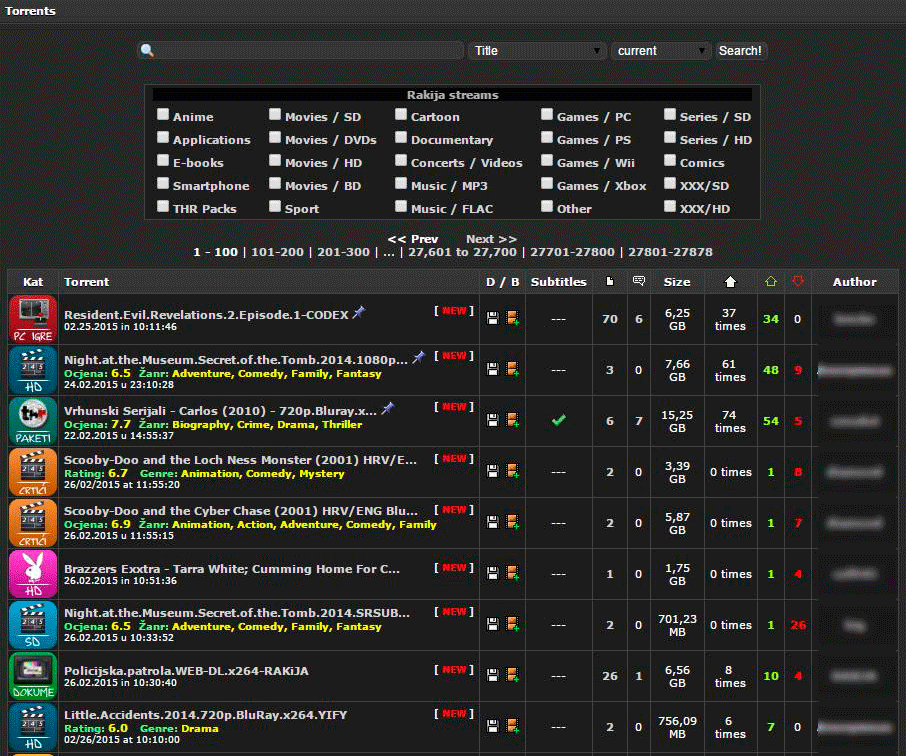Open Policijska.patrola.WEB-DL.x264-RAKiJA torrent link
Image resolution: width=906 pixels, height=756 pixels.
click(186, 670)
